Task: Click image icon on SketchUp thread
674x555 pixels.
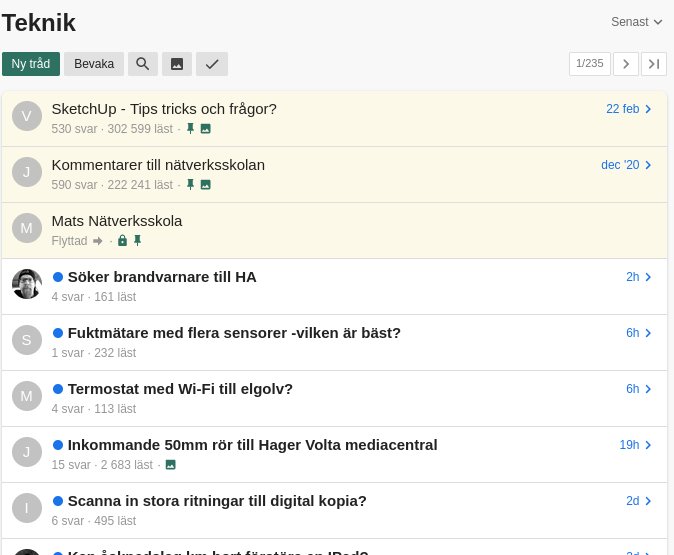Action: [205, 129]
